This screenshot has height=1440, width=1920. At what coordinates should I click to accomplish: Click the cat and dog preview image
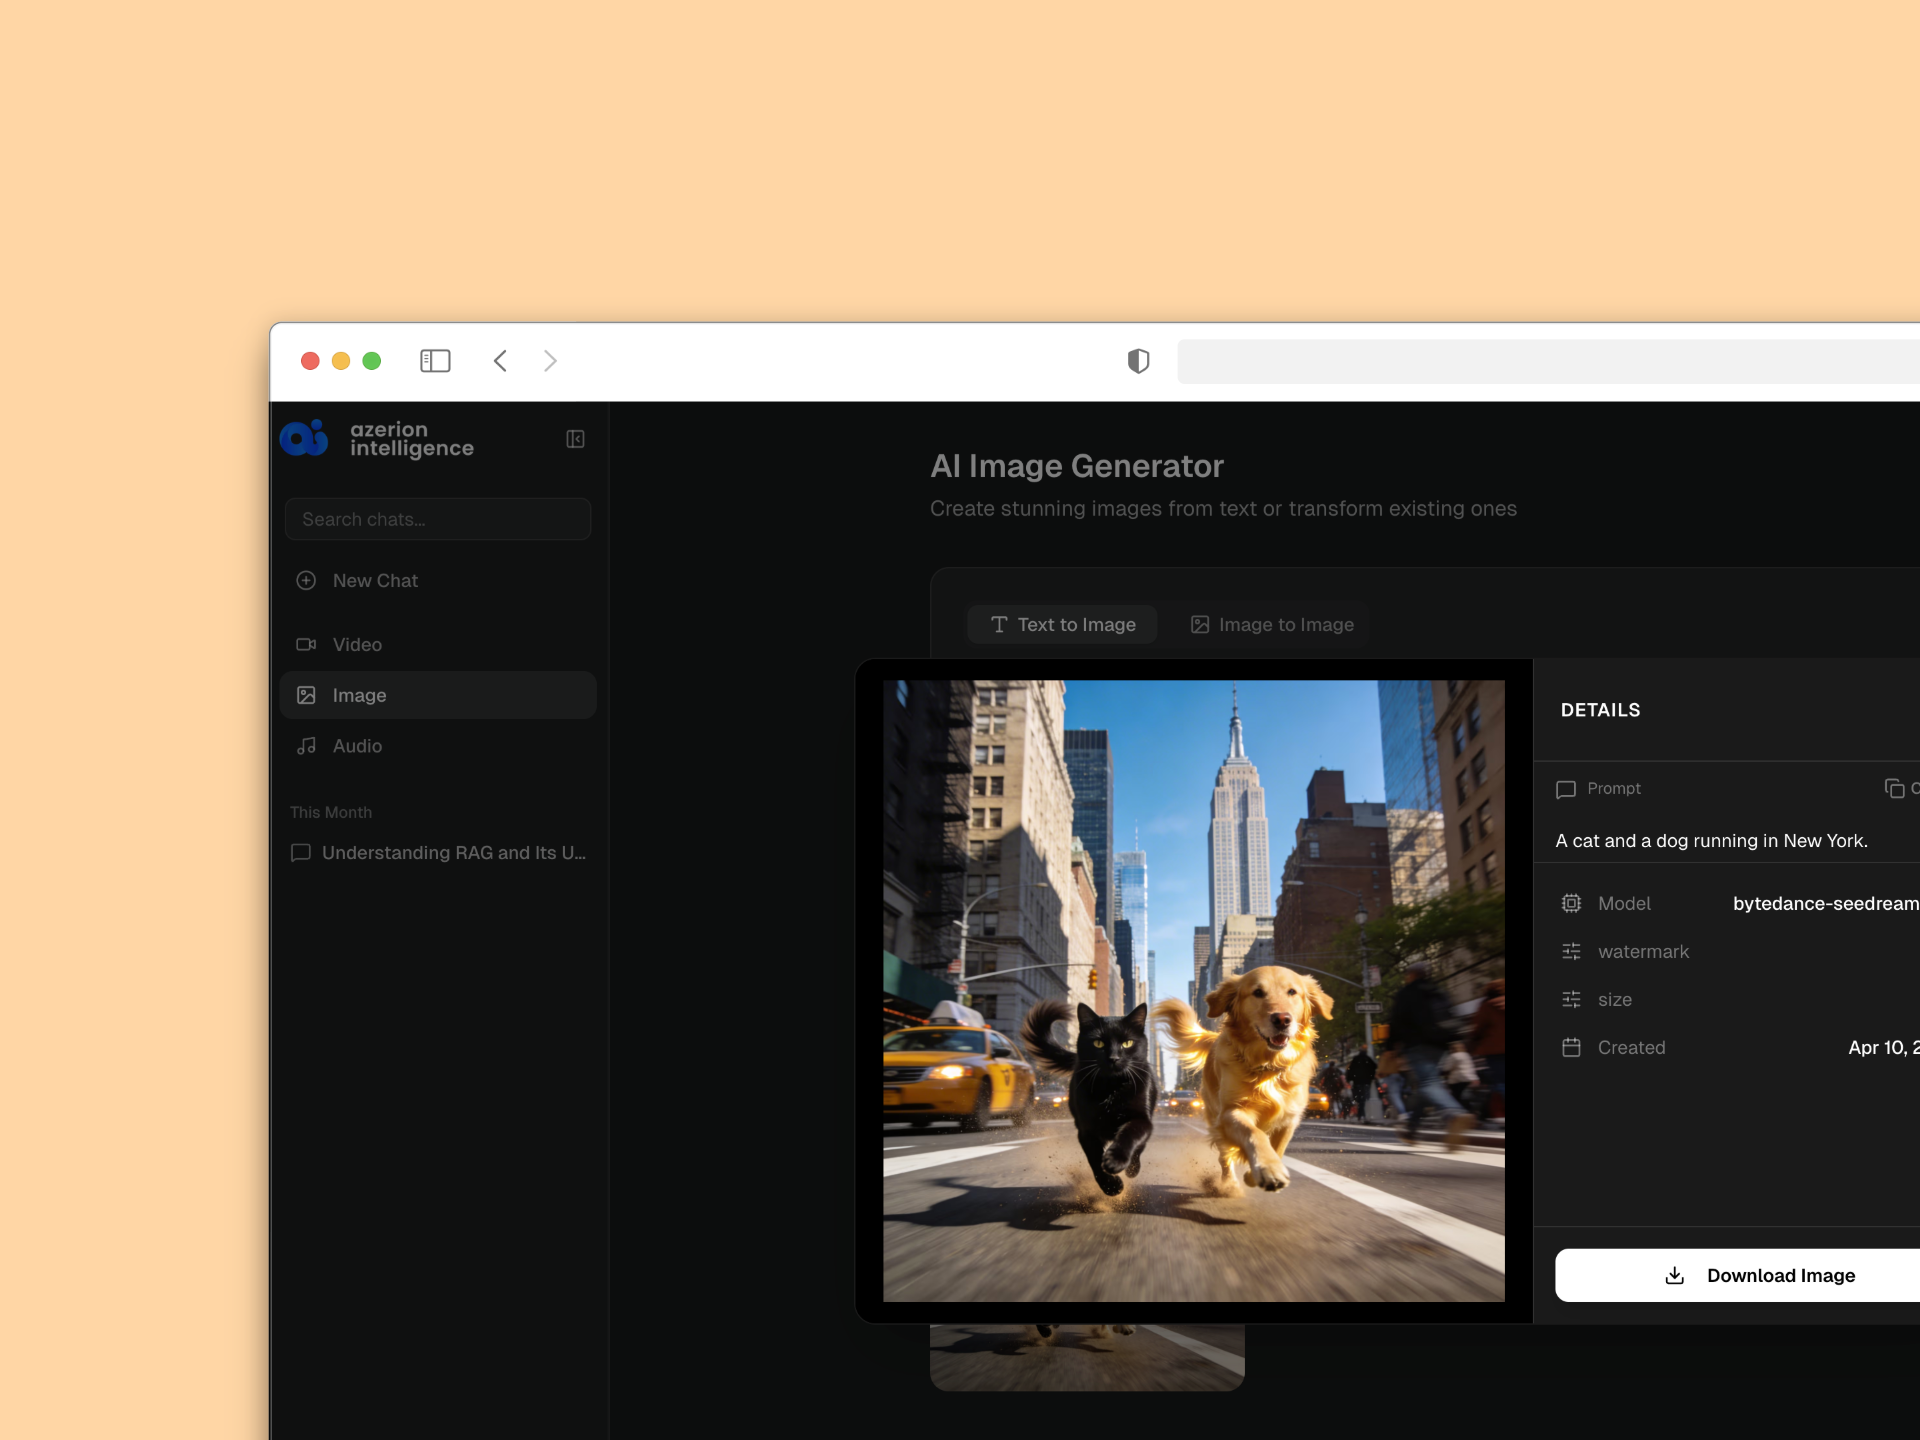(1193, 990)
